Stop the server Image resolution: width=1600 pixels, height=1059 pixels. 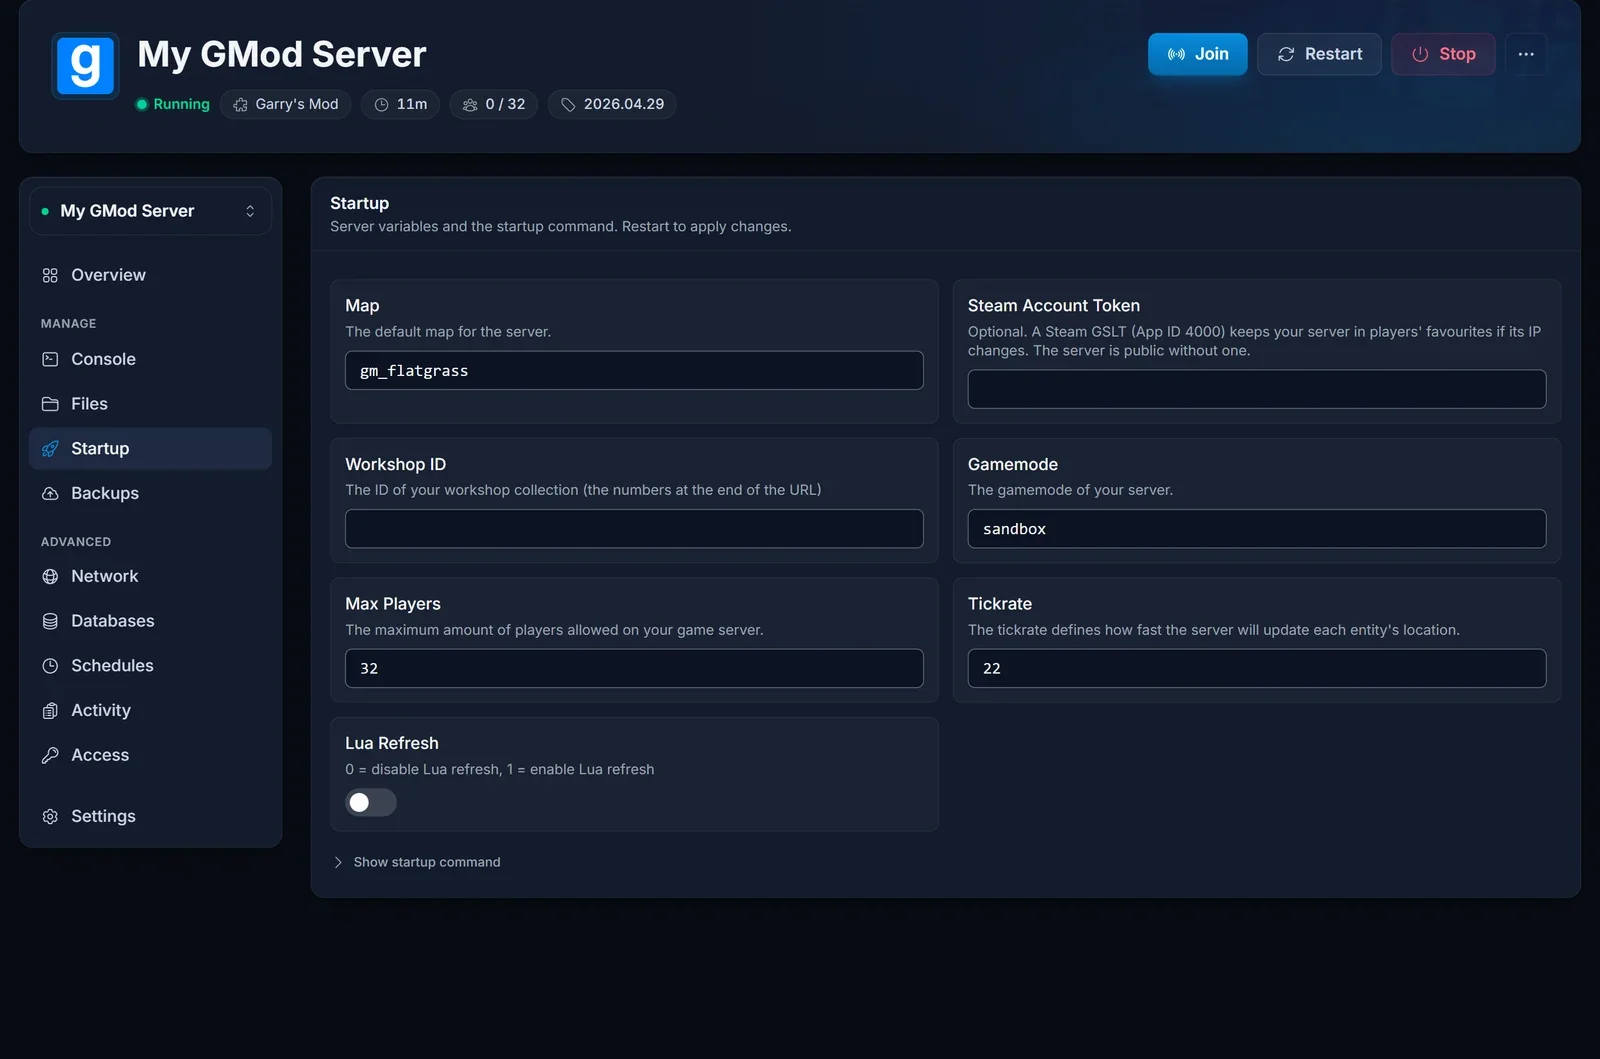tap(1443, 54)
